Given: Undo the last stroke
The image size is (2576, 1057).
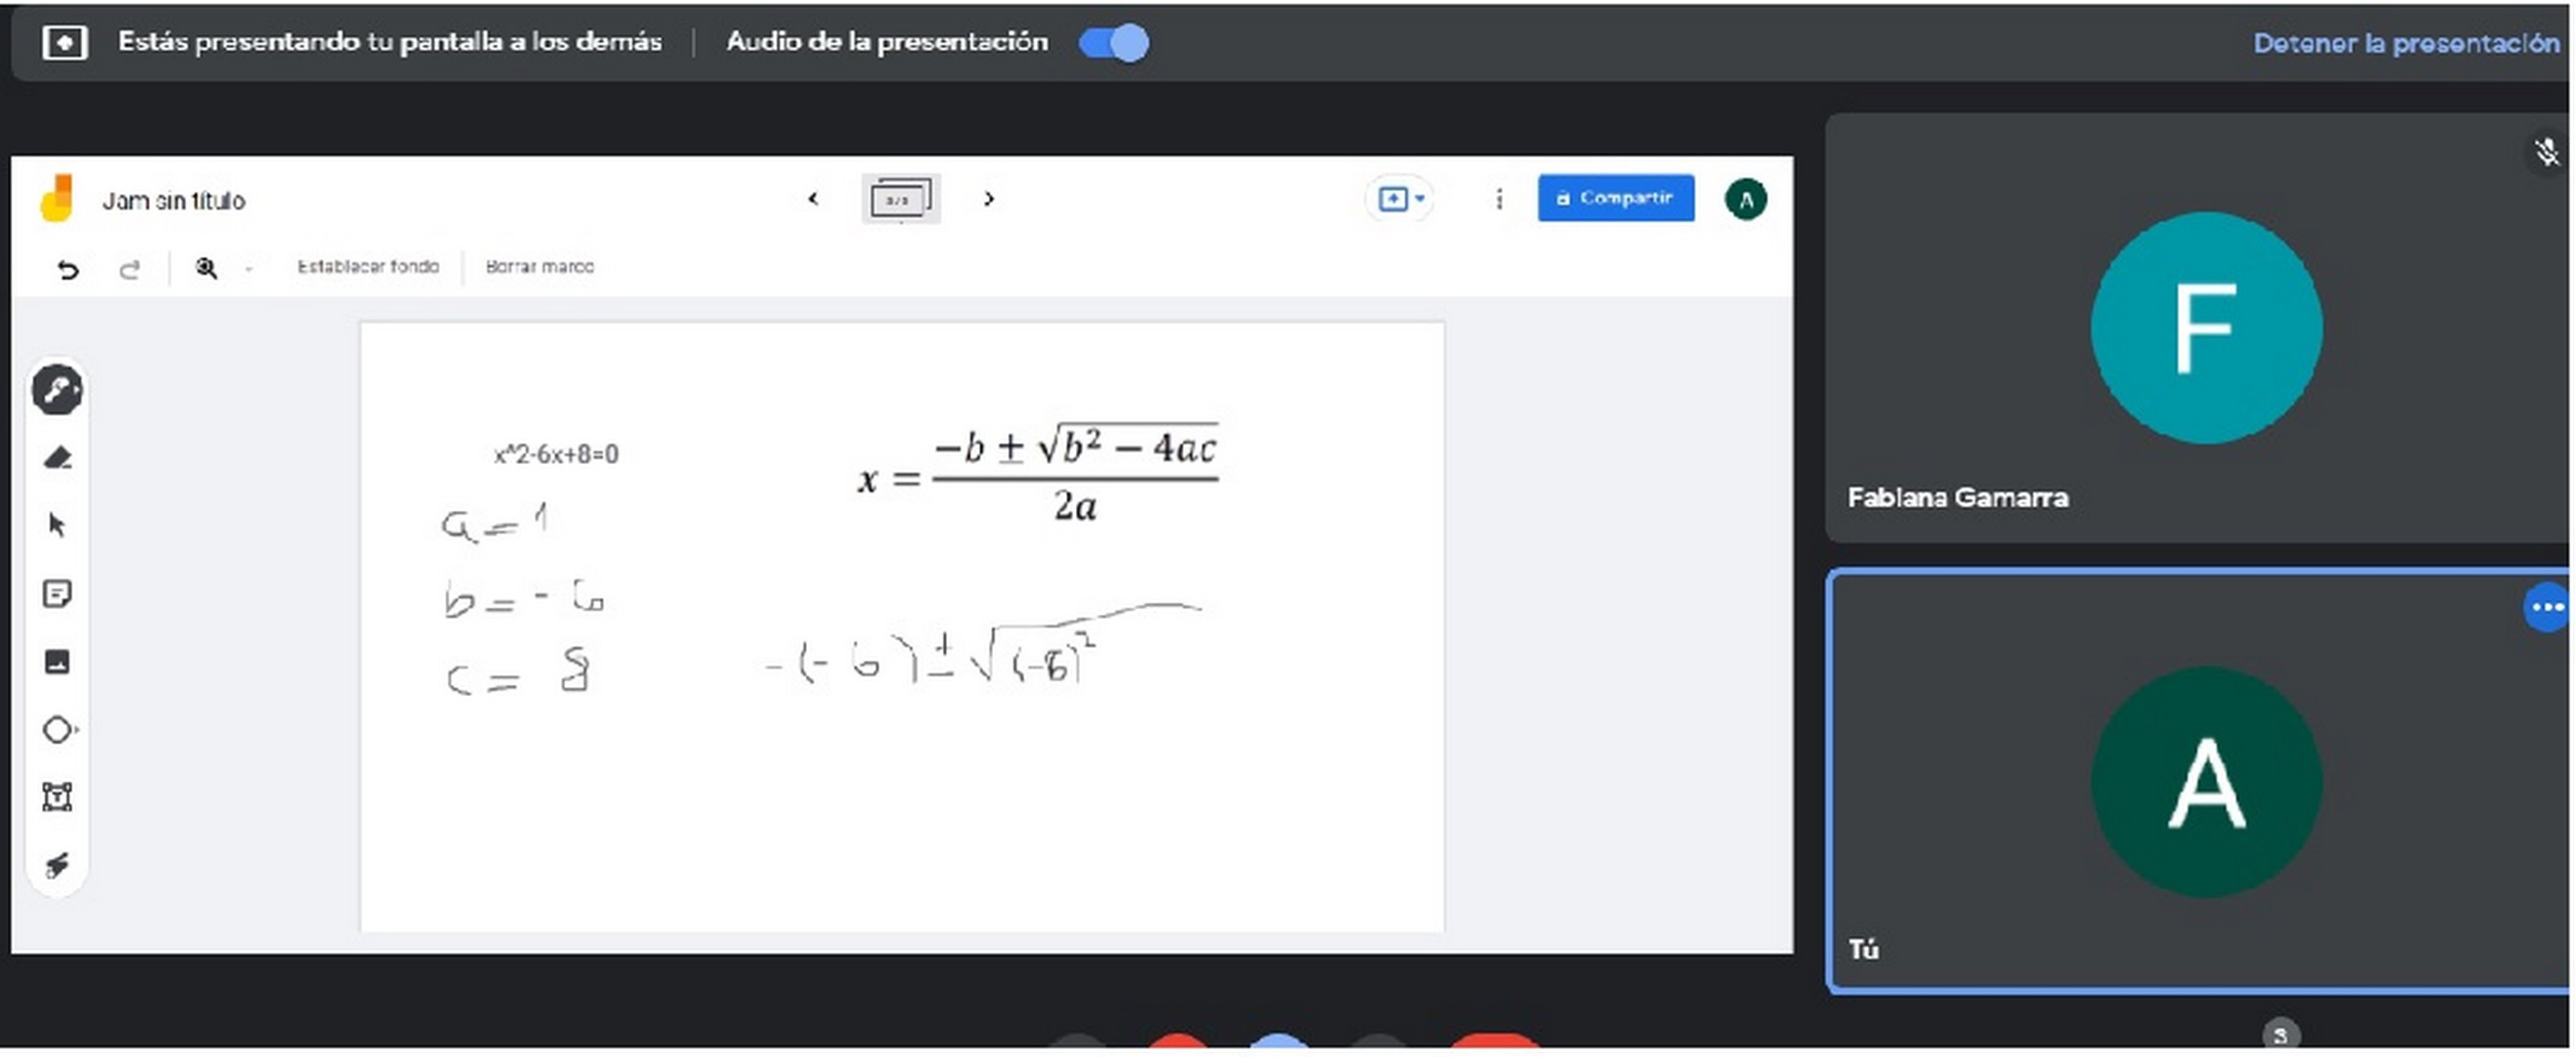Looking at the screenshot, I should [68, 268].
